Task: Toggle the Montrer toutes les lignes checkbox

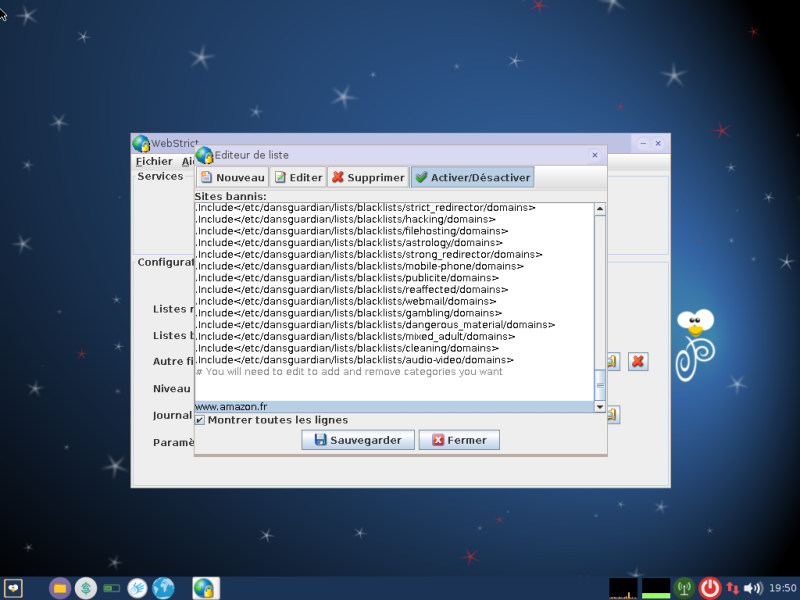Action: 200,420
